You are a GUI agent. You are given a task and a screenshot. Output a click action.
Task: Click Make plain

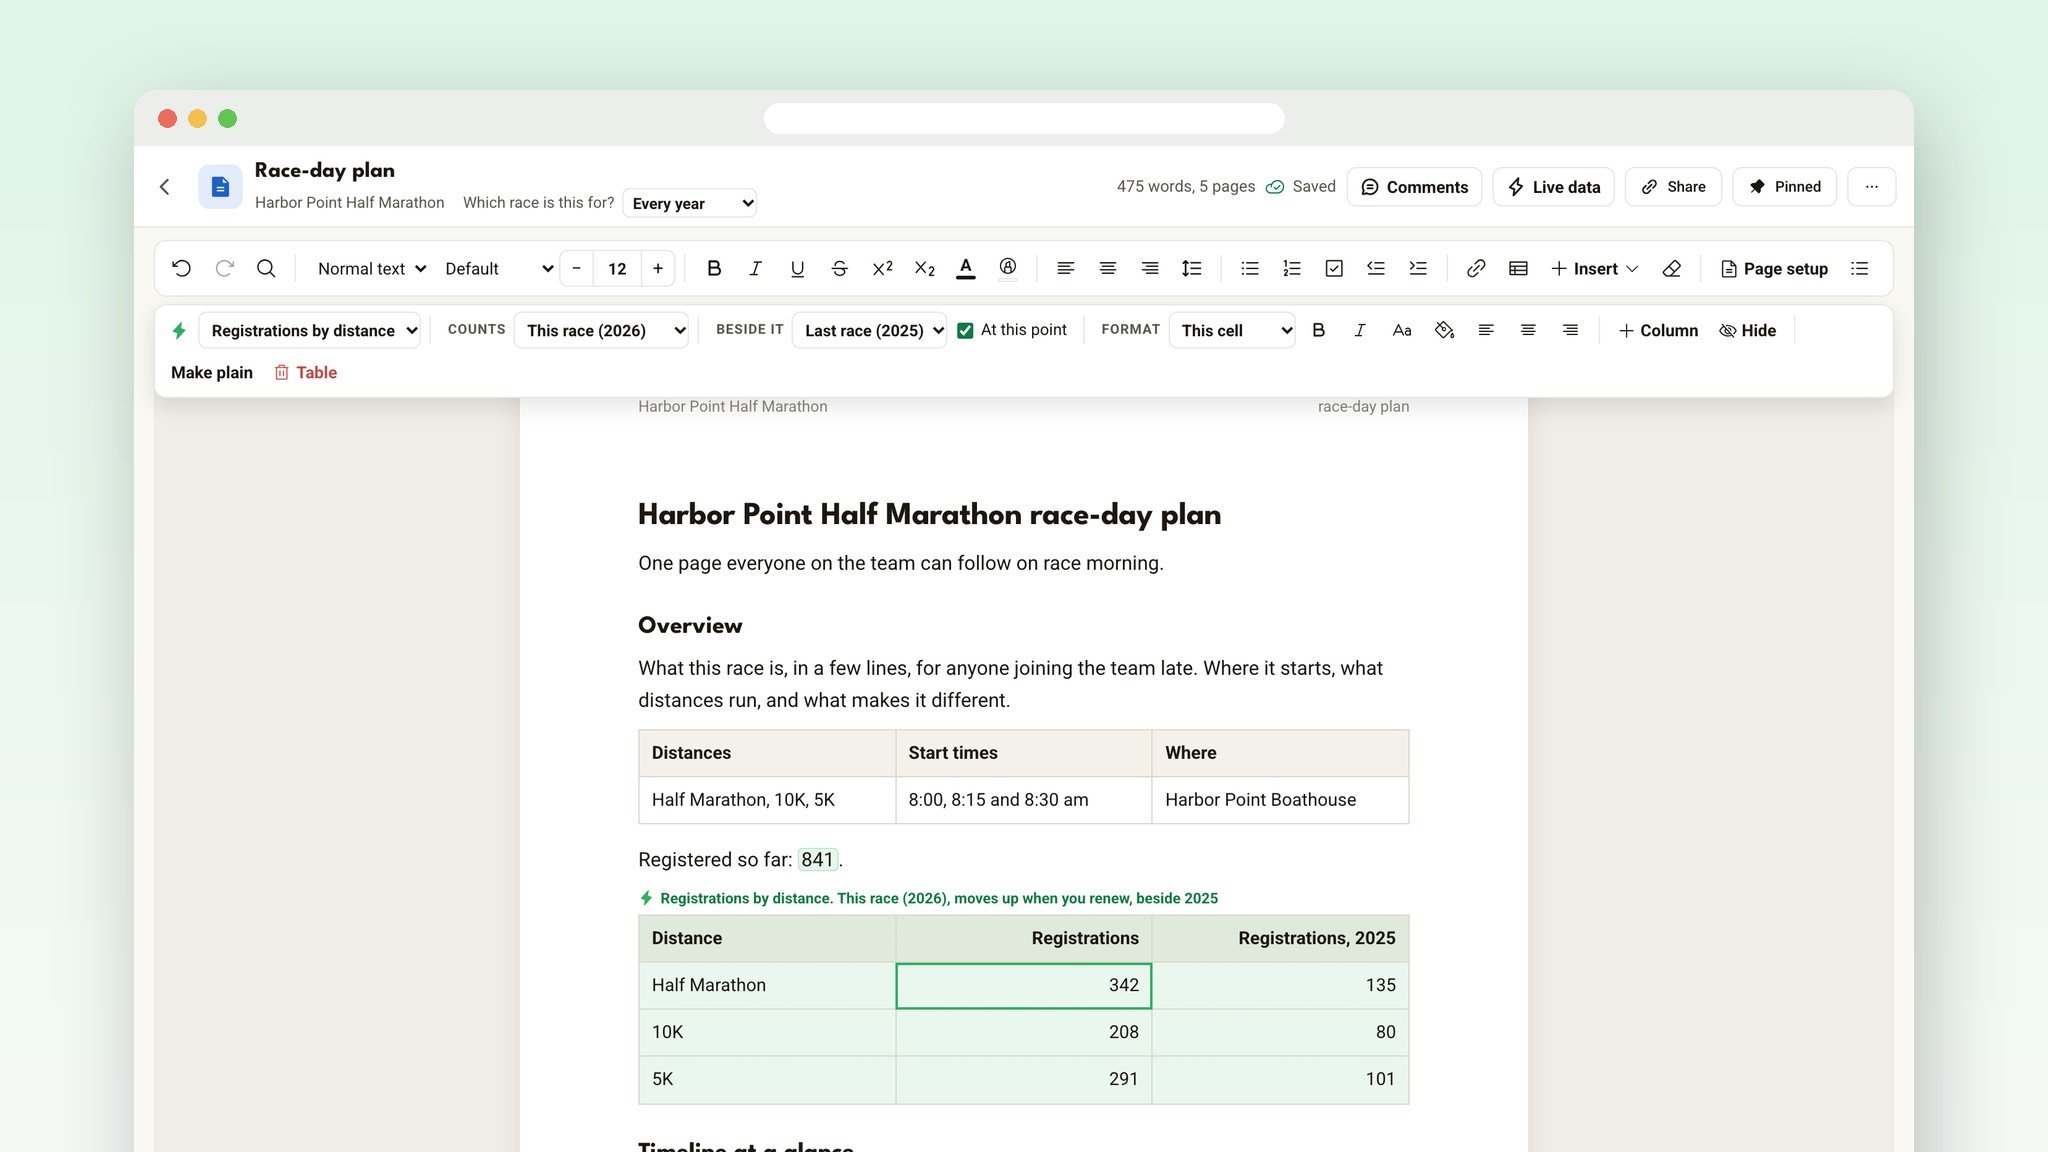click(211, 372)
